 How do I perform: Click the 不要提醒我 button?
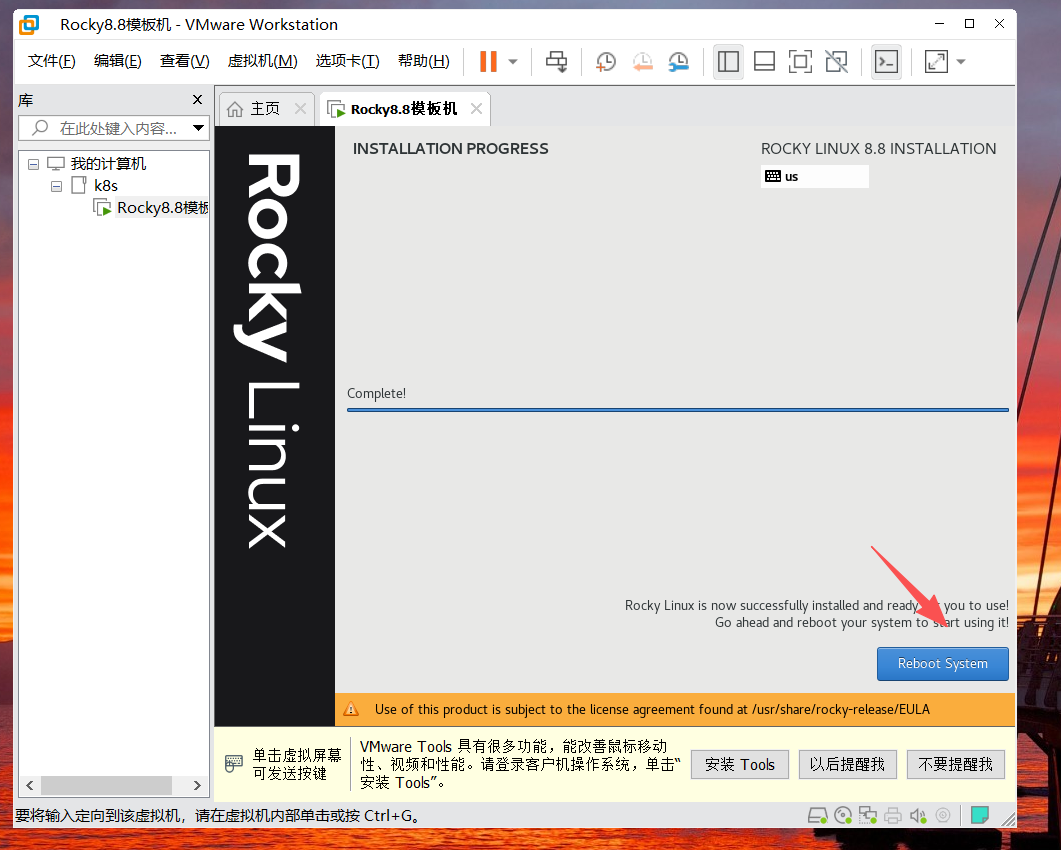pyautogui.click(x=955, y=765)
